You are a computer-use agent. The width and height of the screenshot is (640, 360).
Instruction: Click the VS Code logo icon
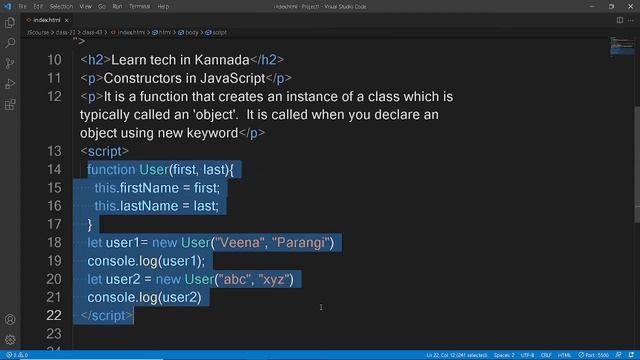(x=7, y=6)
